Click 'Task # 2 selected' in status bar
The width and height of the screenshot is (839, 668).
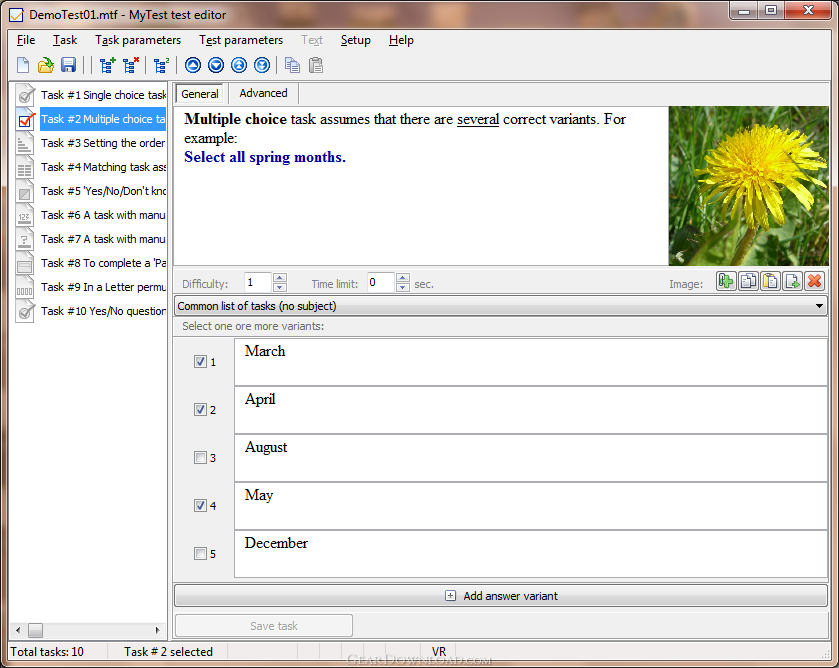[169, 652]
